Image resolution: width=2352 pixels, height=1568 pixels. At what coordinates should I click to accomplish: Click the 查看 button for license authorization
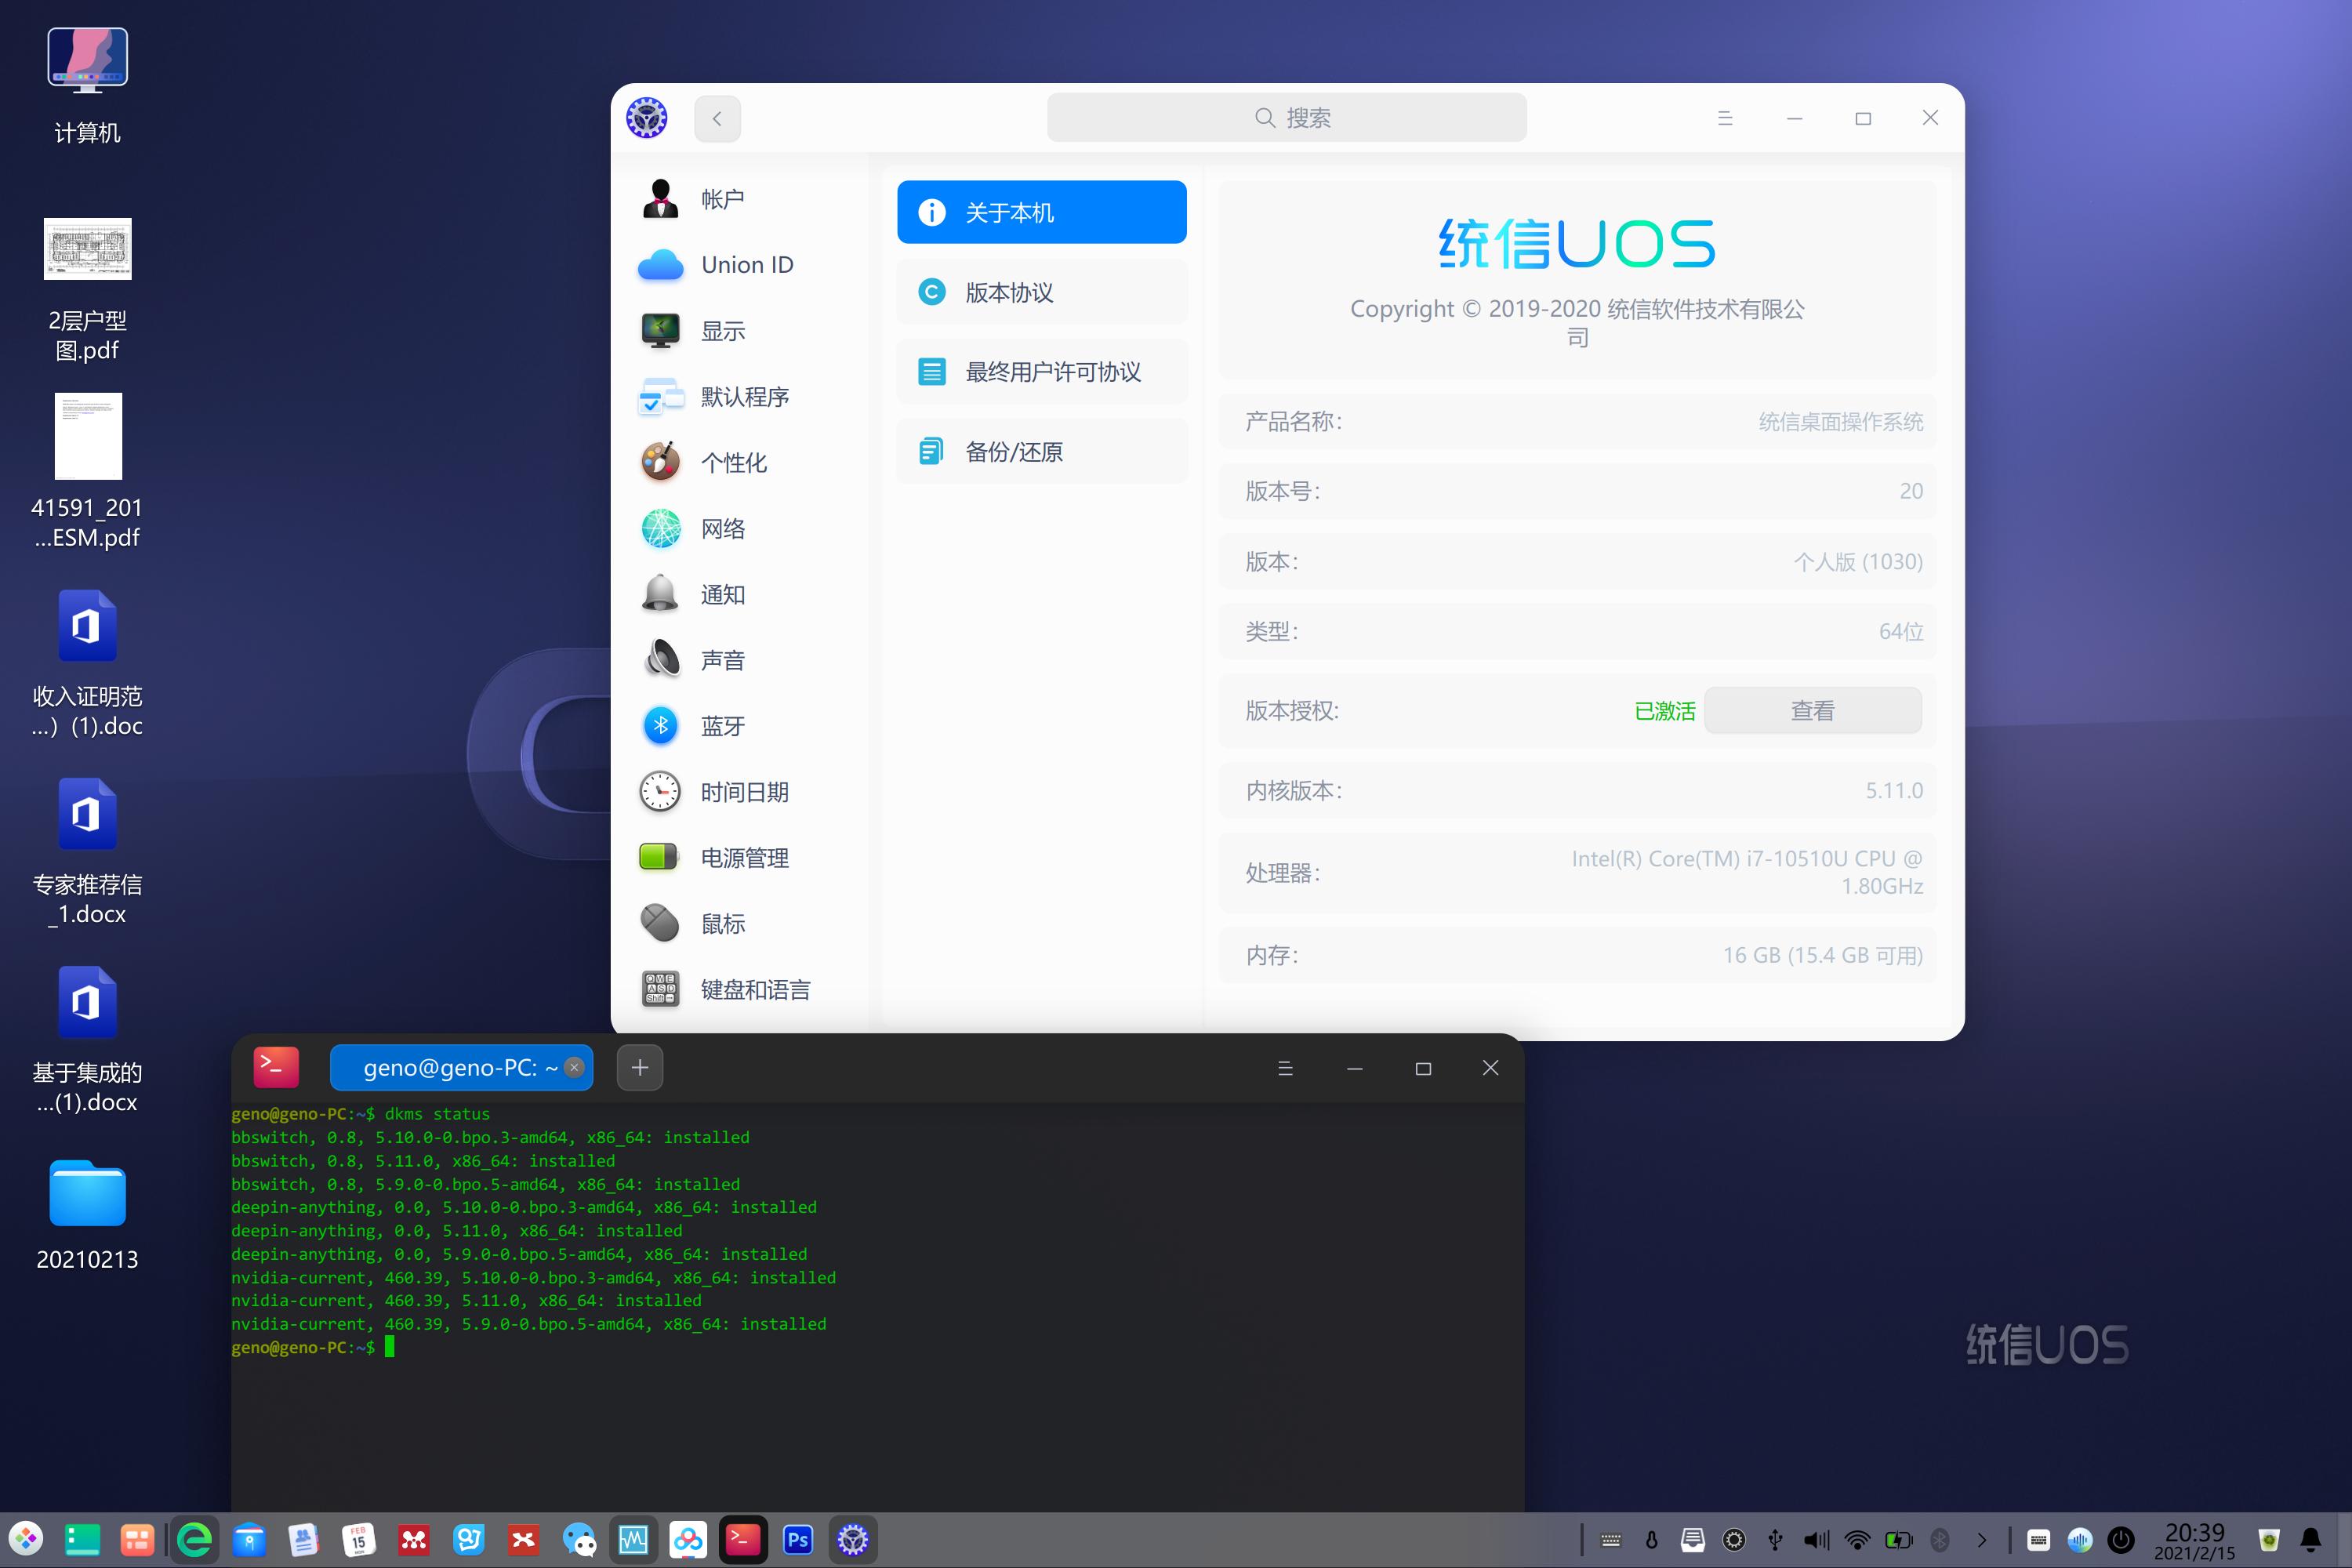tap(1811, 711)
